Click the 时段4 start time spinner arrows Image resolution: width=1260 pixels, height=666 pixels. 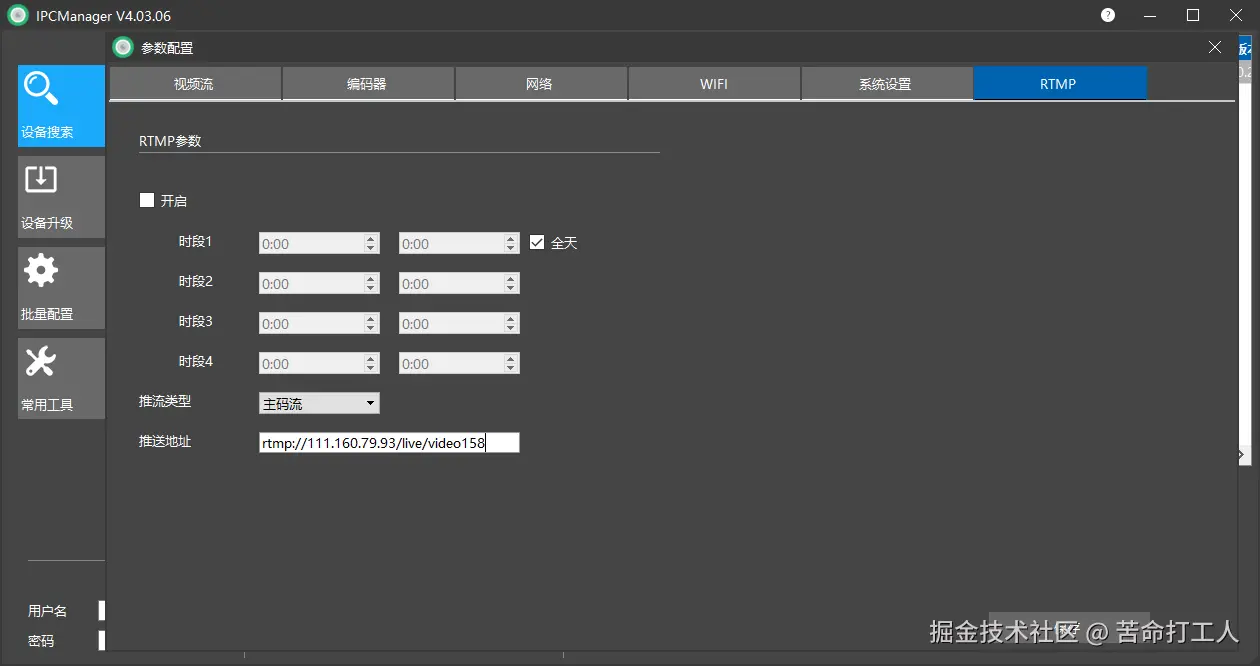371,363
